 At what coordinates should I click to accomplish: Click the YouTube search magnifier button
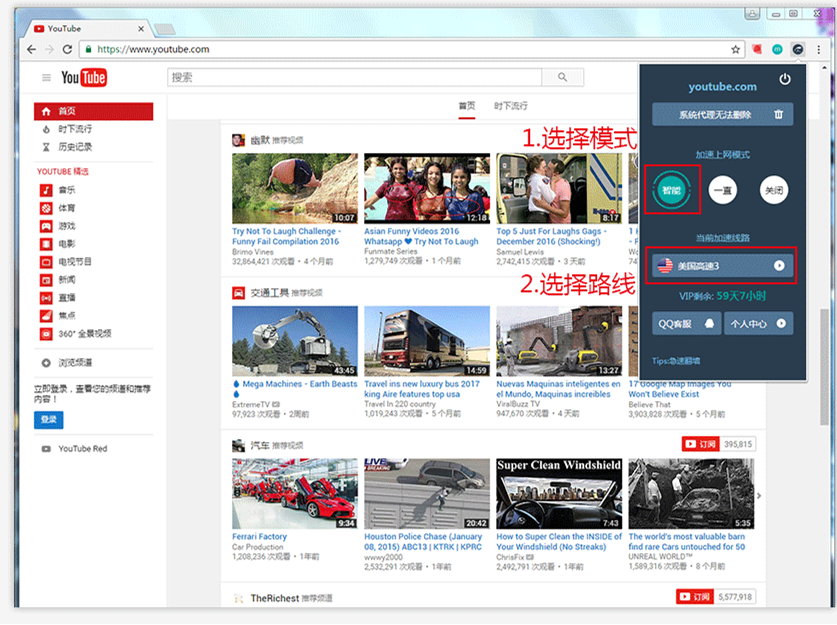point(563,77)
